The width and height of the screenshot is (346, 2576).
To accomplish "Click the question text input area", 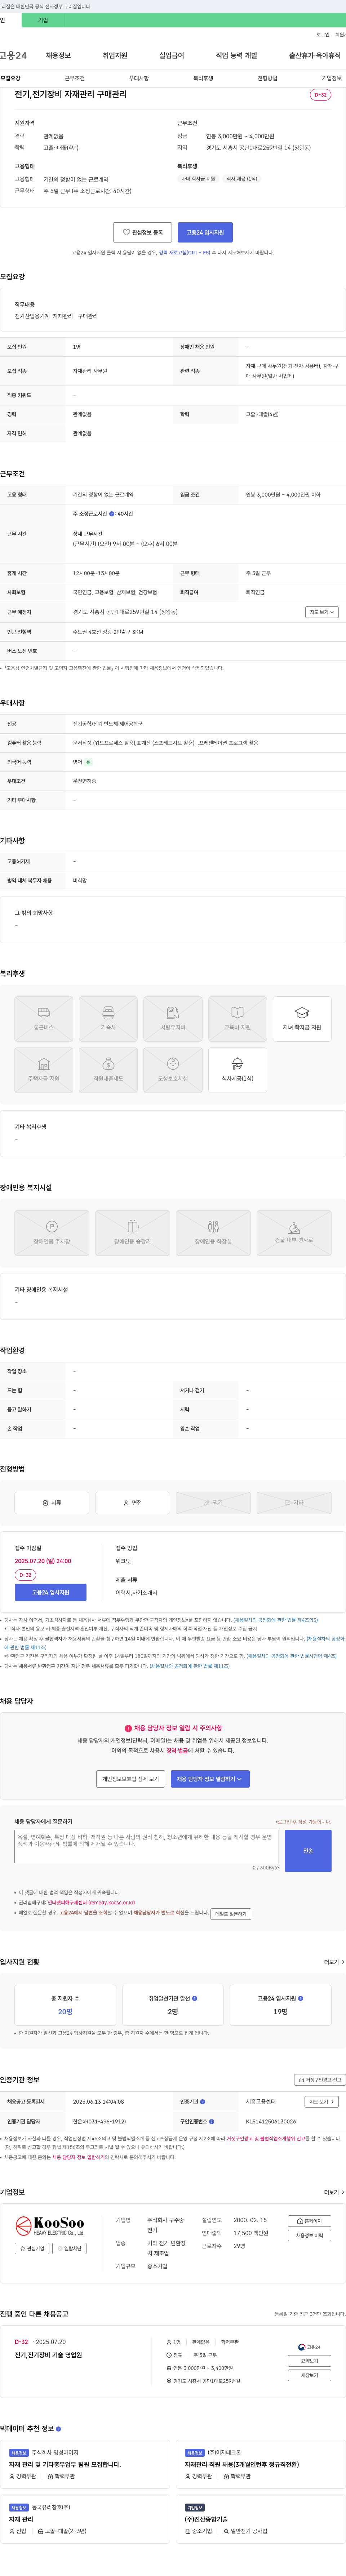I will (147, 1846).
